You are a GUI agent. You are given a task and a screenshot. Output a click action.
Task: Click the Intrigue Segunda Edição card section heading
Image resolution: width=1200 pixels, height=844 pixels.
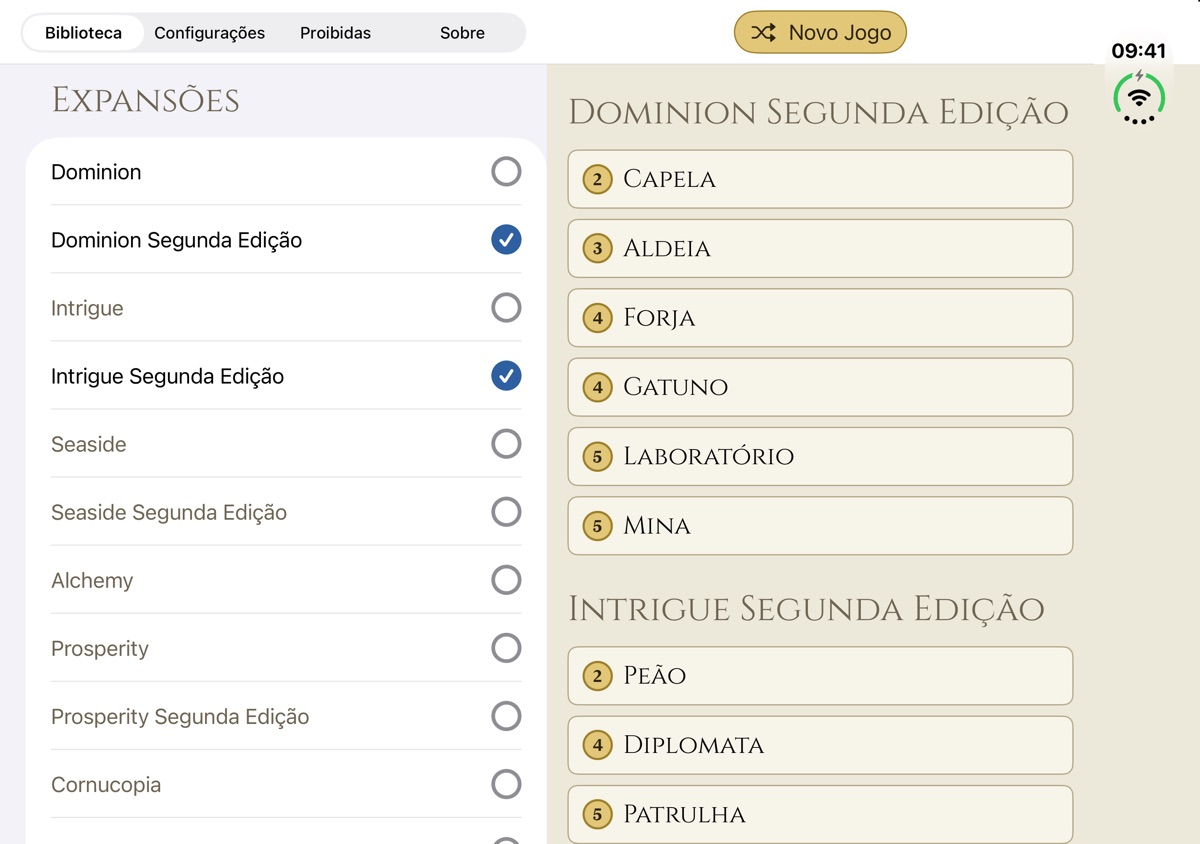tap(806, 608)
